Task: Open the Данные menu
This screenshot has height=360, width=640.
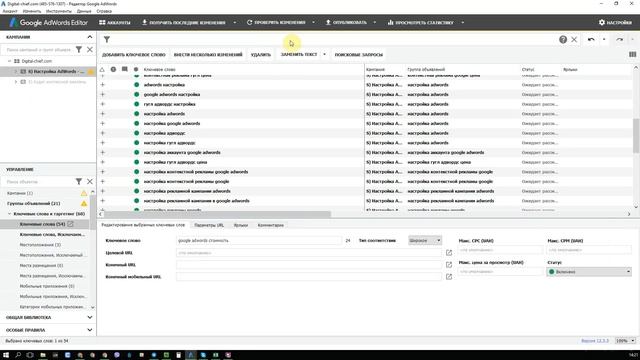Action: coord(84,11)
